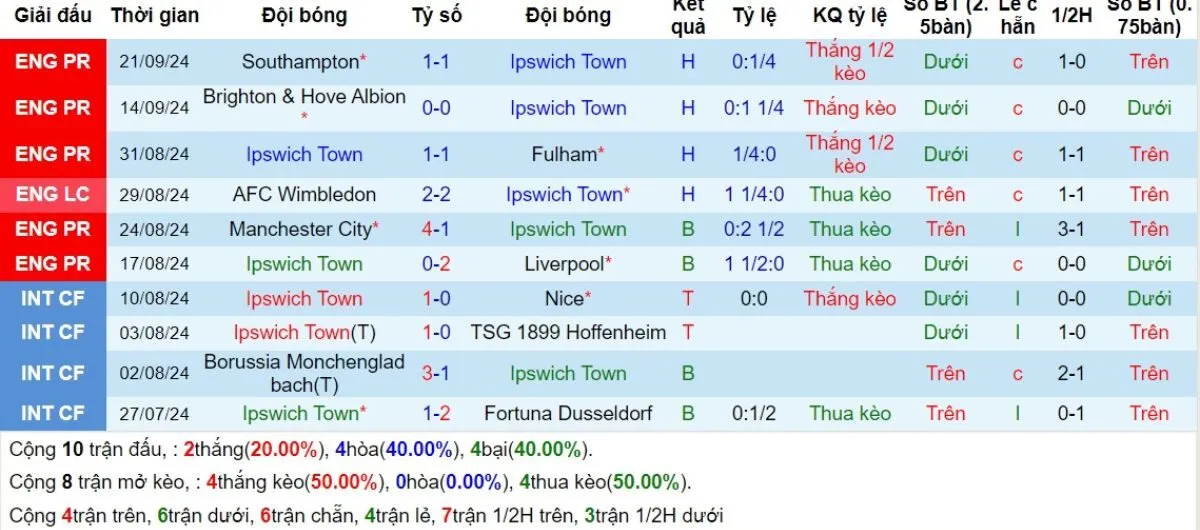Open the Manchester City team link

coord(300,229)
